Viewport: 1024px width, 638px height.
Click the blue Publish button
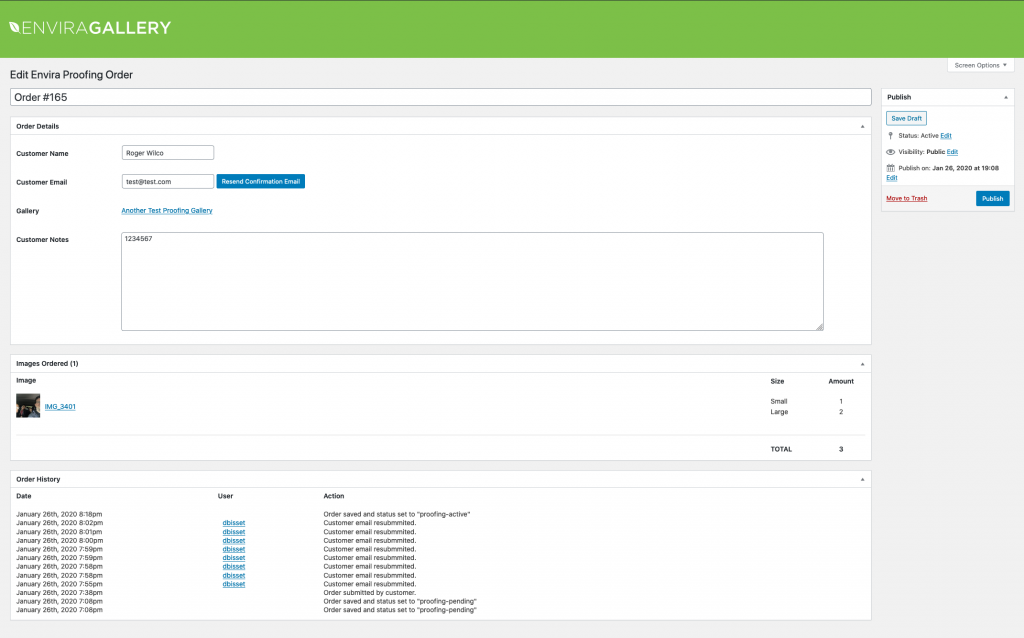click(x=992, y=199)
